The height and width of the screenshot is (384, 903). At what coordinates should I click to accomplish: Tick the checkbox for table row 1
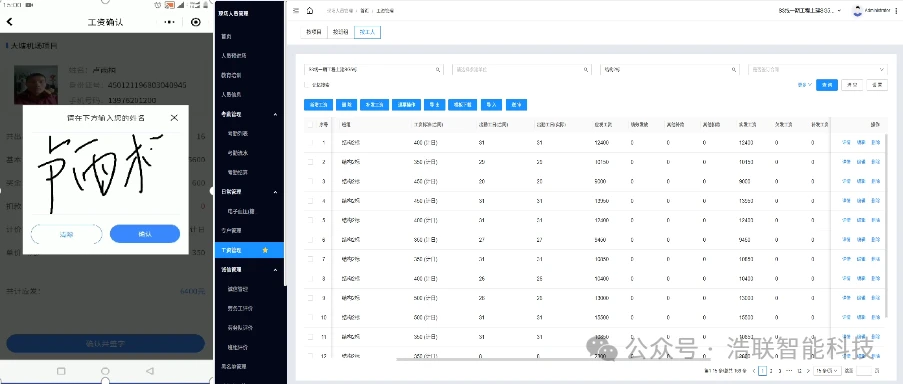pyautogui.click(x=310, y=142)
